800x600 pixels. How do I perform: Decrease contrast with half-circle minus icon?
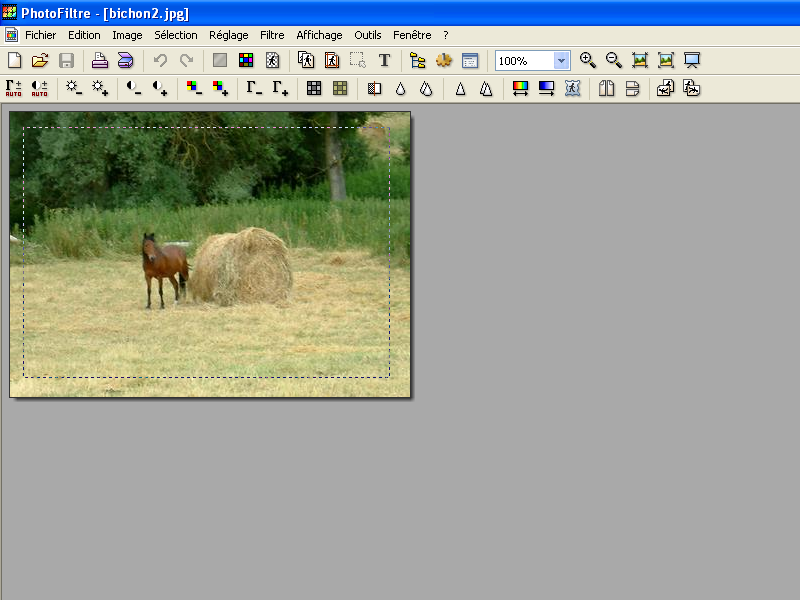point(134,88)
